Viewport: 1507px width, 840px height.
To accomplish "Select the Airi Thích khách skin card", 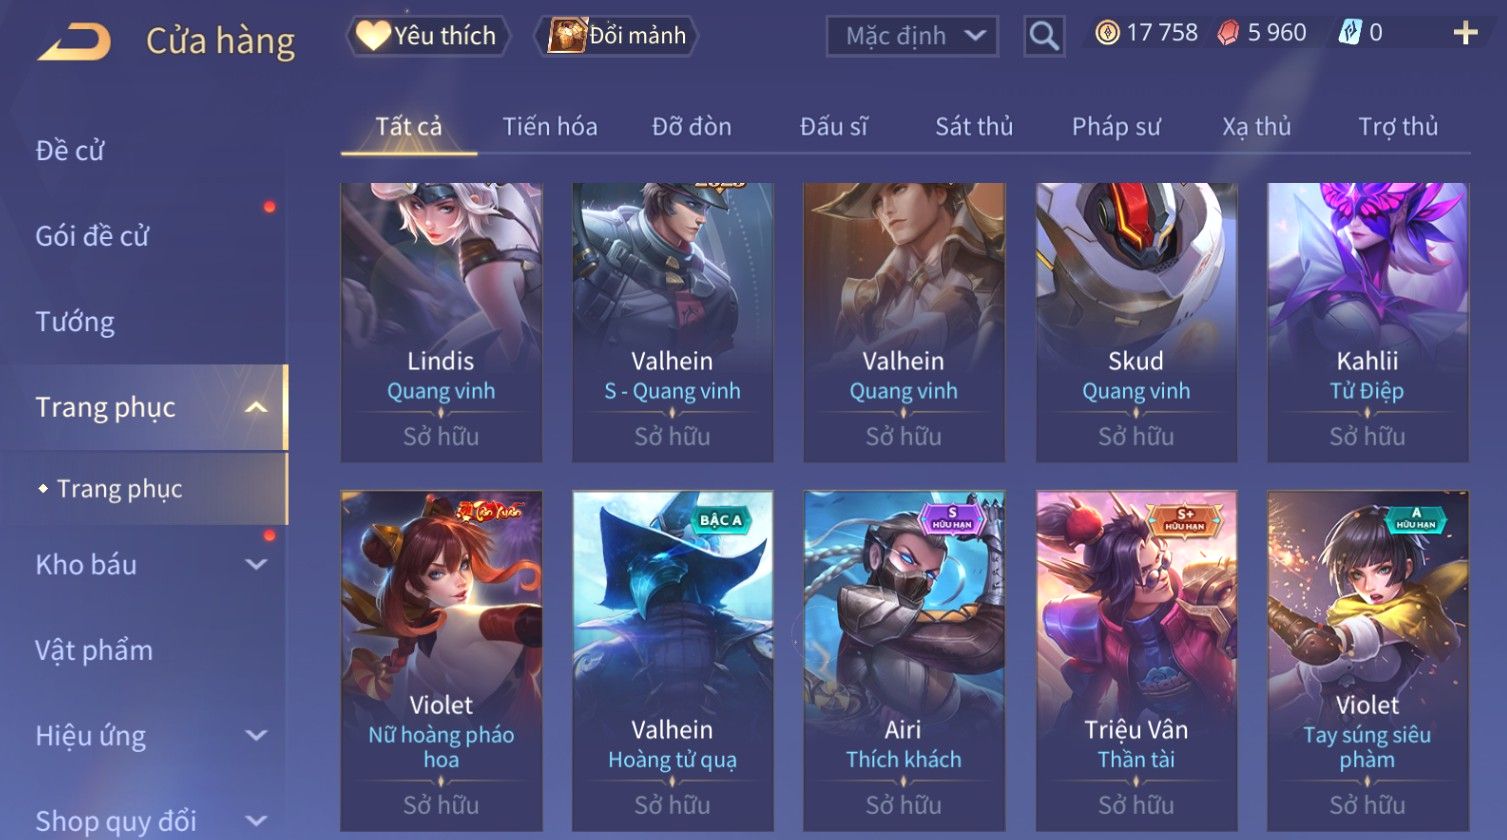I will [904, 660].
